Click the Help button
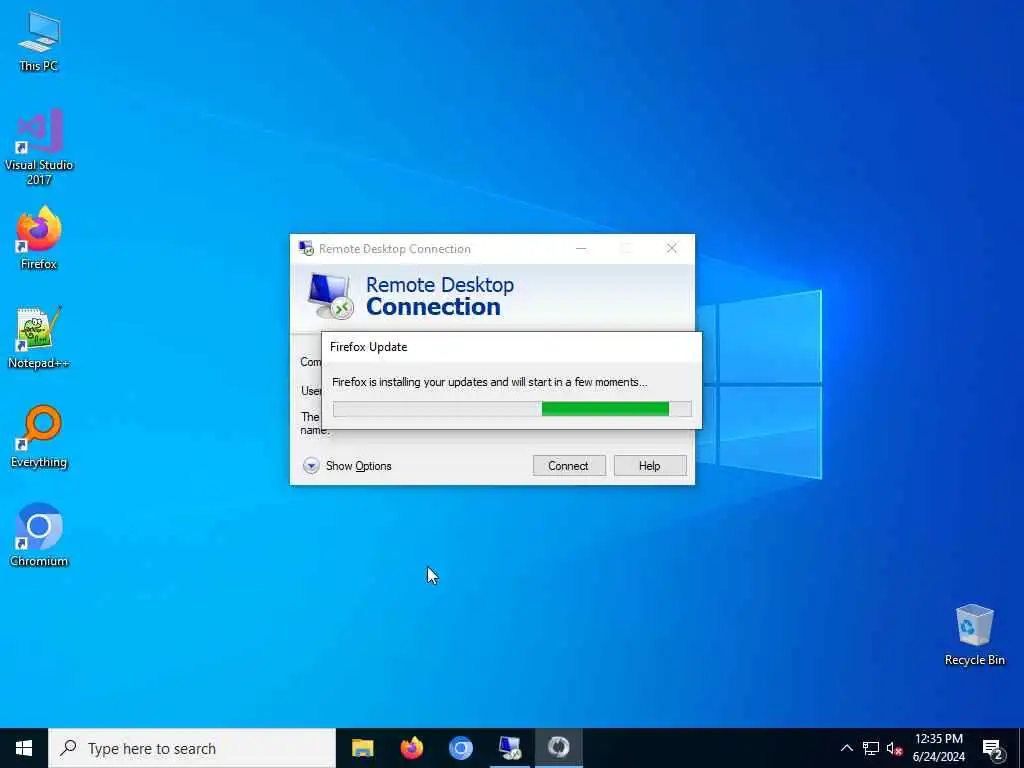Screen dimensions: 1024x768 click(650, 466)
